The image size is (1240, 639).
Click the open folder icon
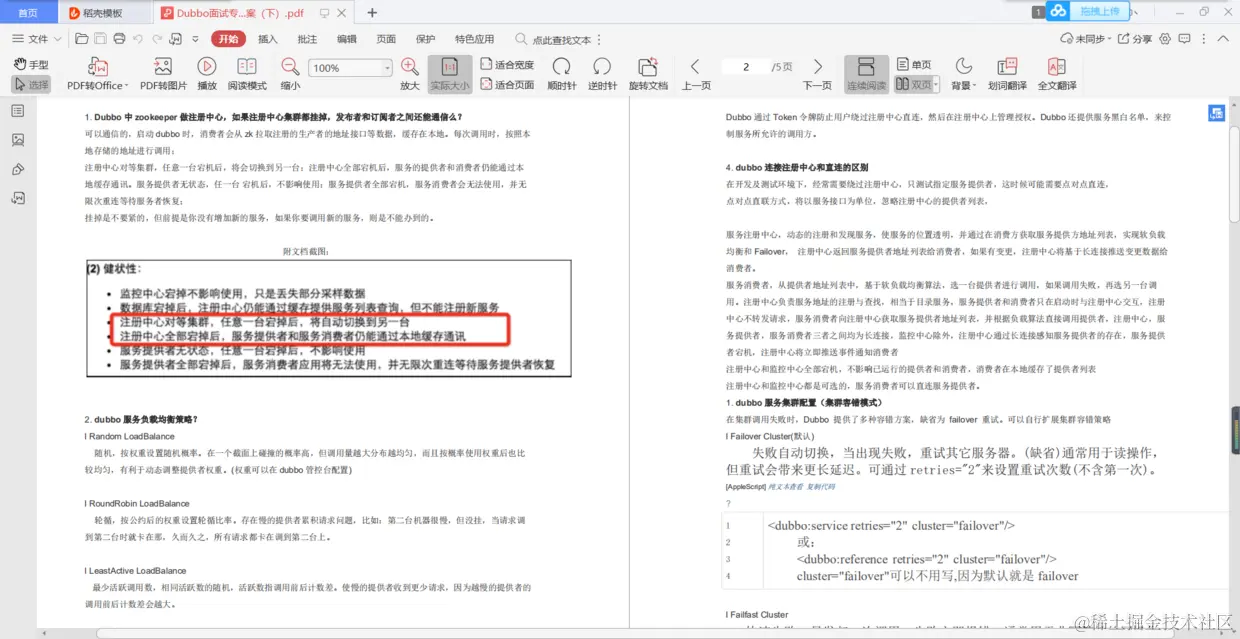(82, 39)
